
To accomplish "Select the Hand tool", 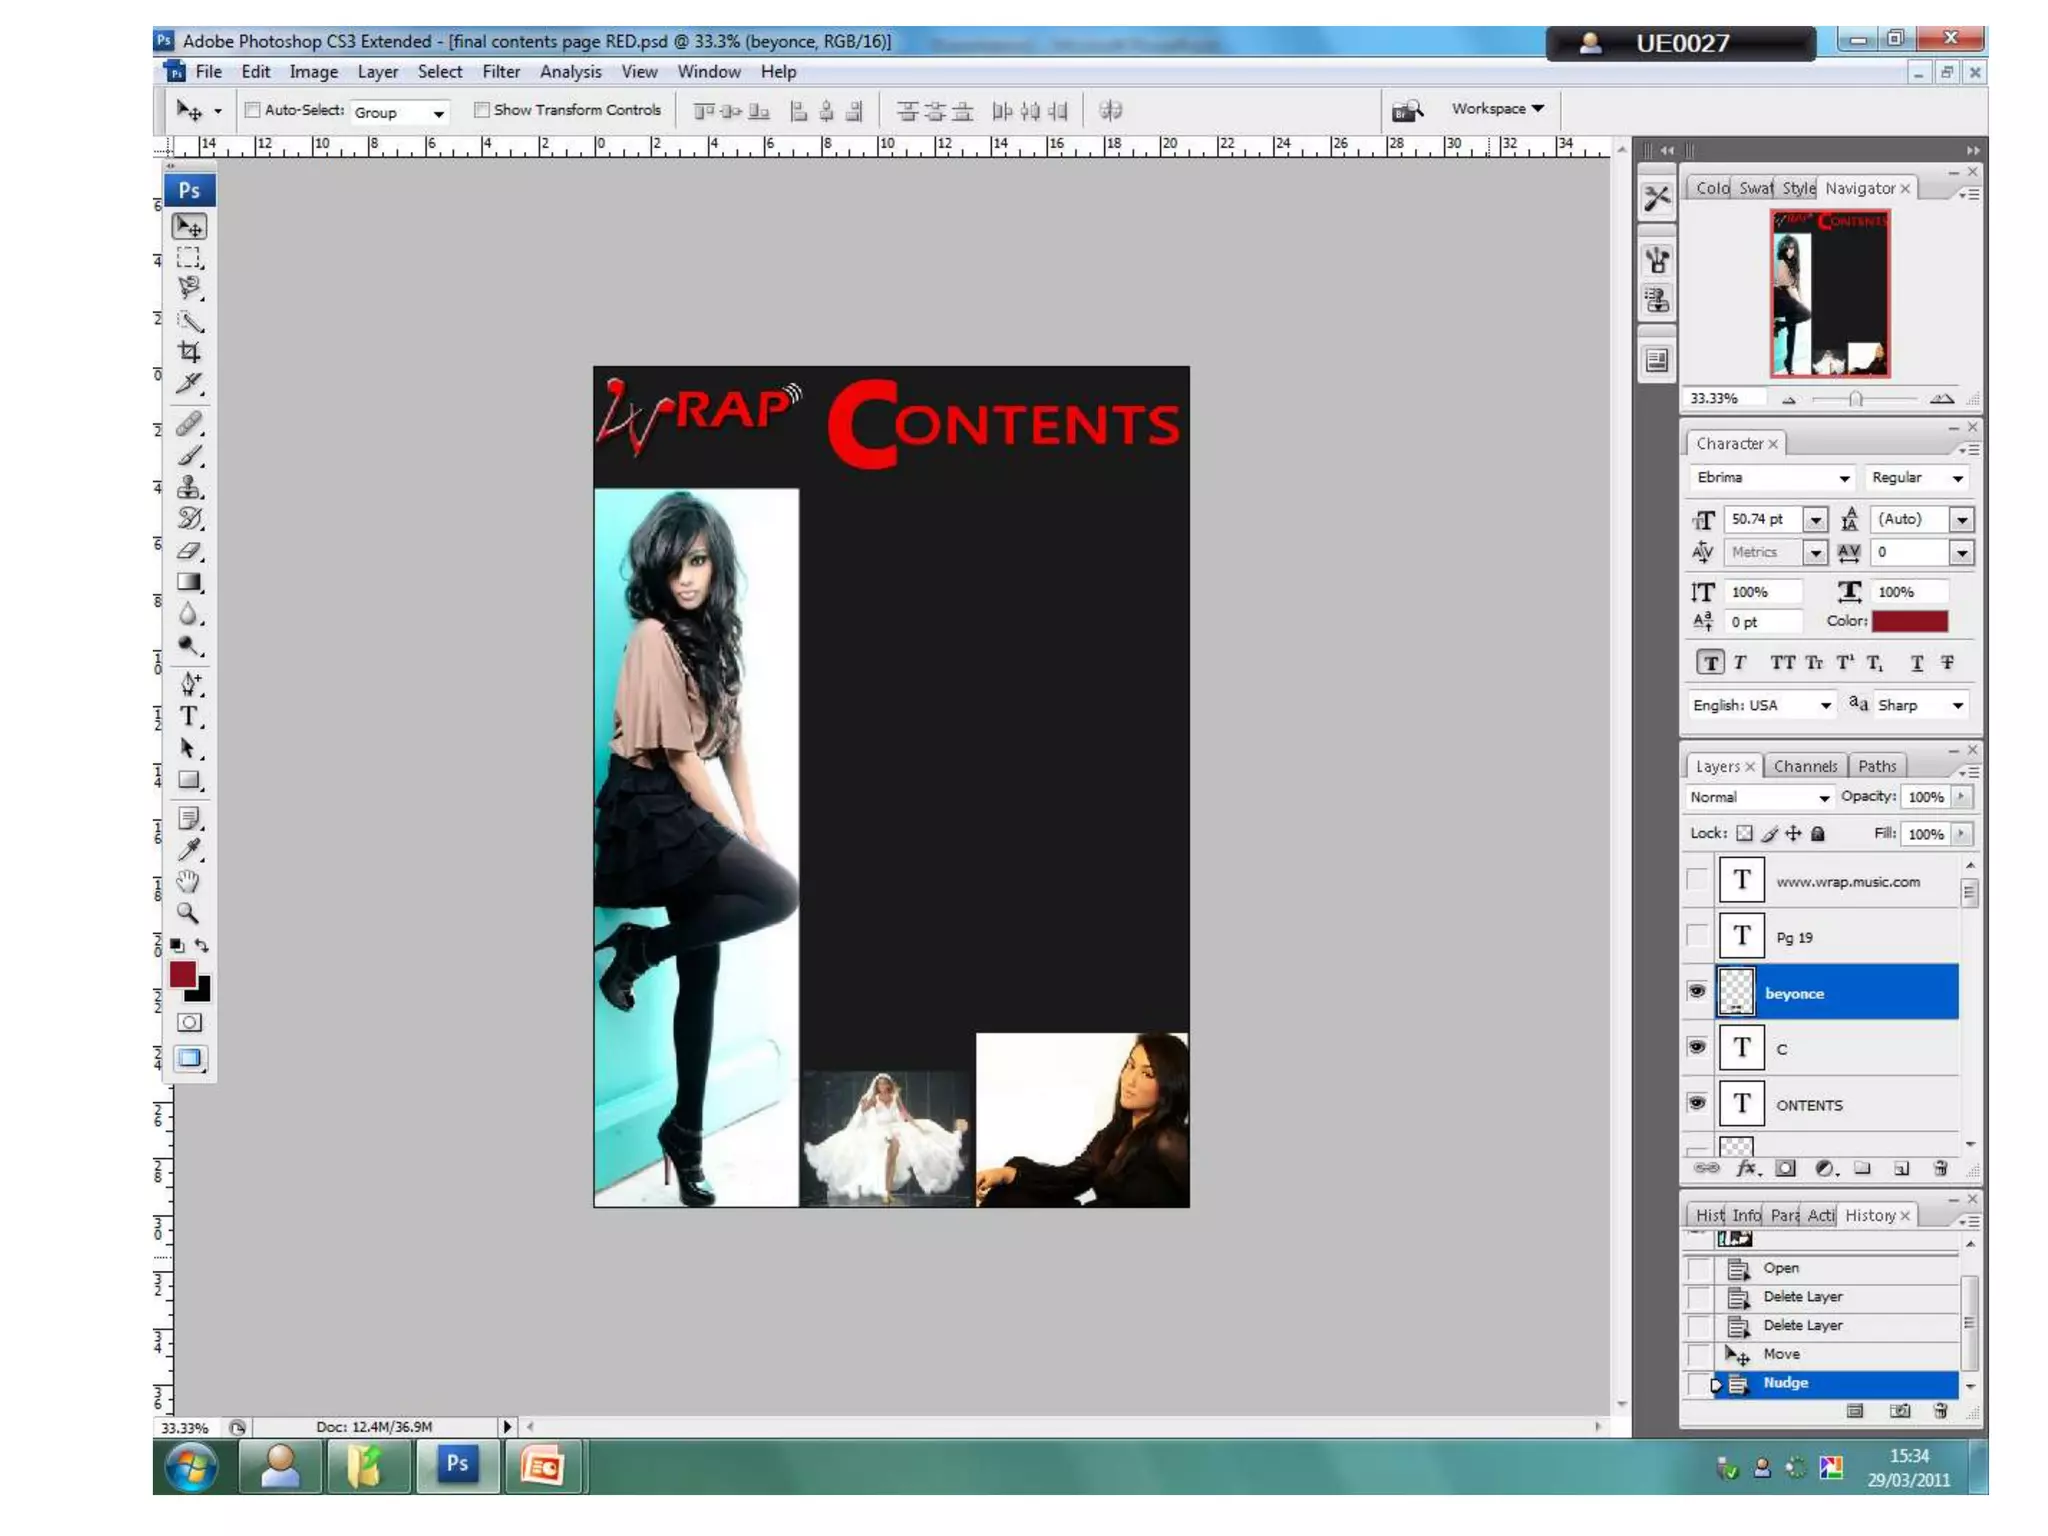I will (189, 882).
